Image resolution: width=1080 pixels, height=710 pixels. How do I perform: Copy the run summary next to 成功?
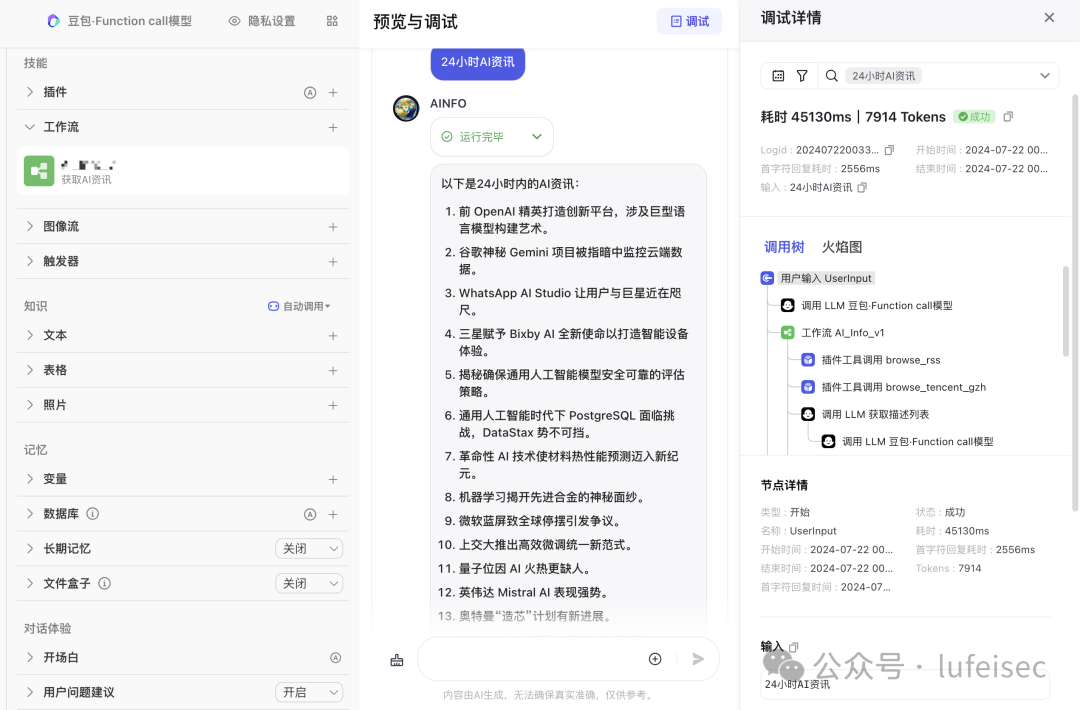(x=1008, y=116)
